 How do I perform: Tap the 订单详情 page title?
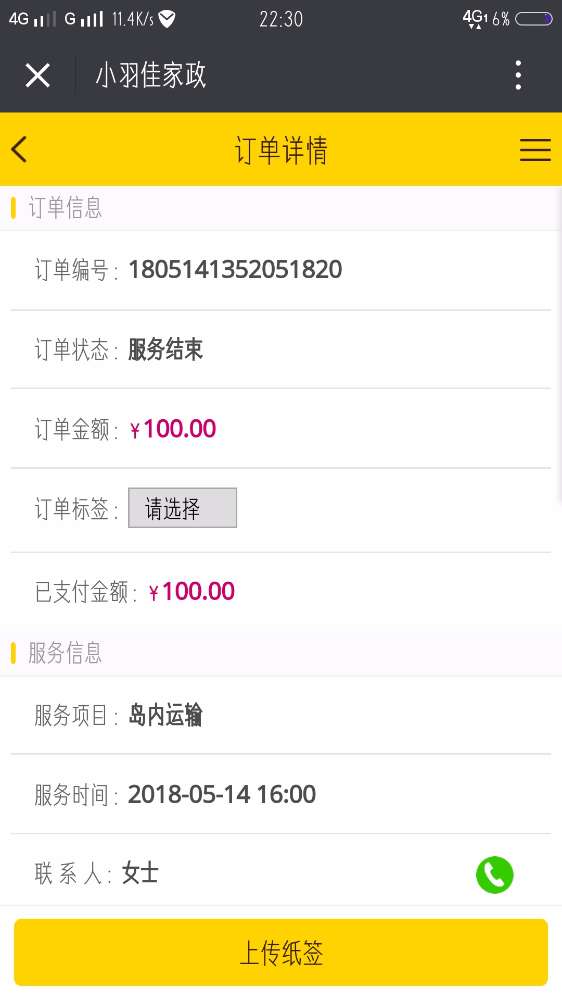coord(281,151)
